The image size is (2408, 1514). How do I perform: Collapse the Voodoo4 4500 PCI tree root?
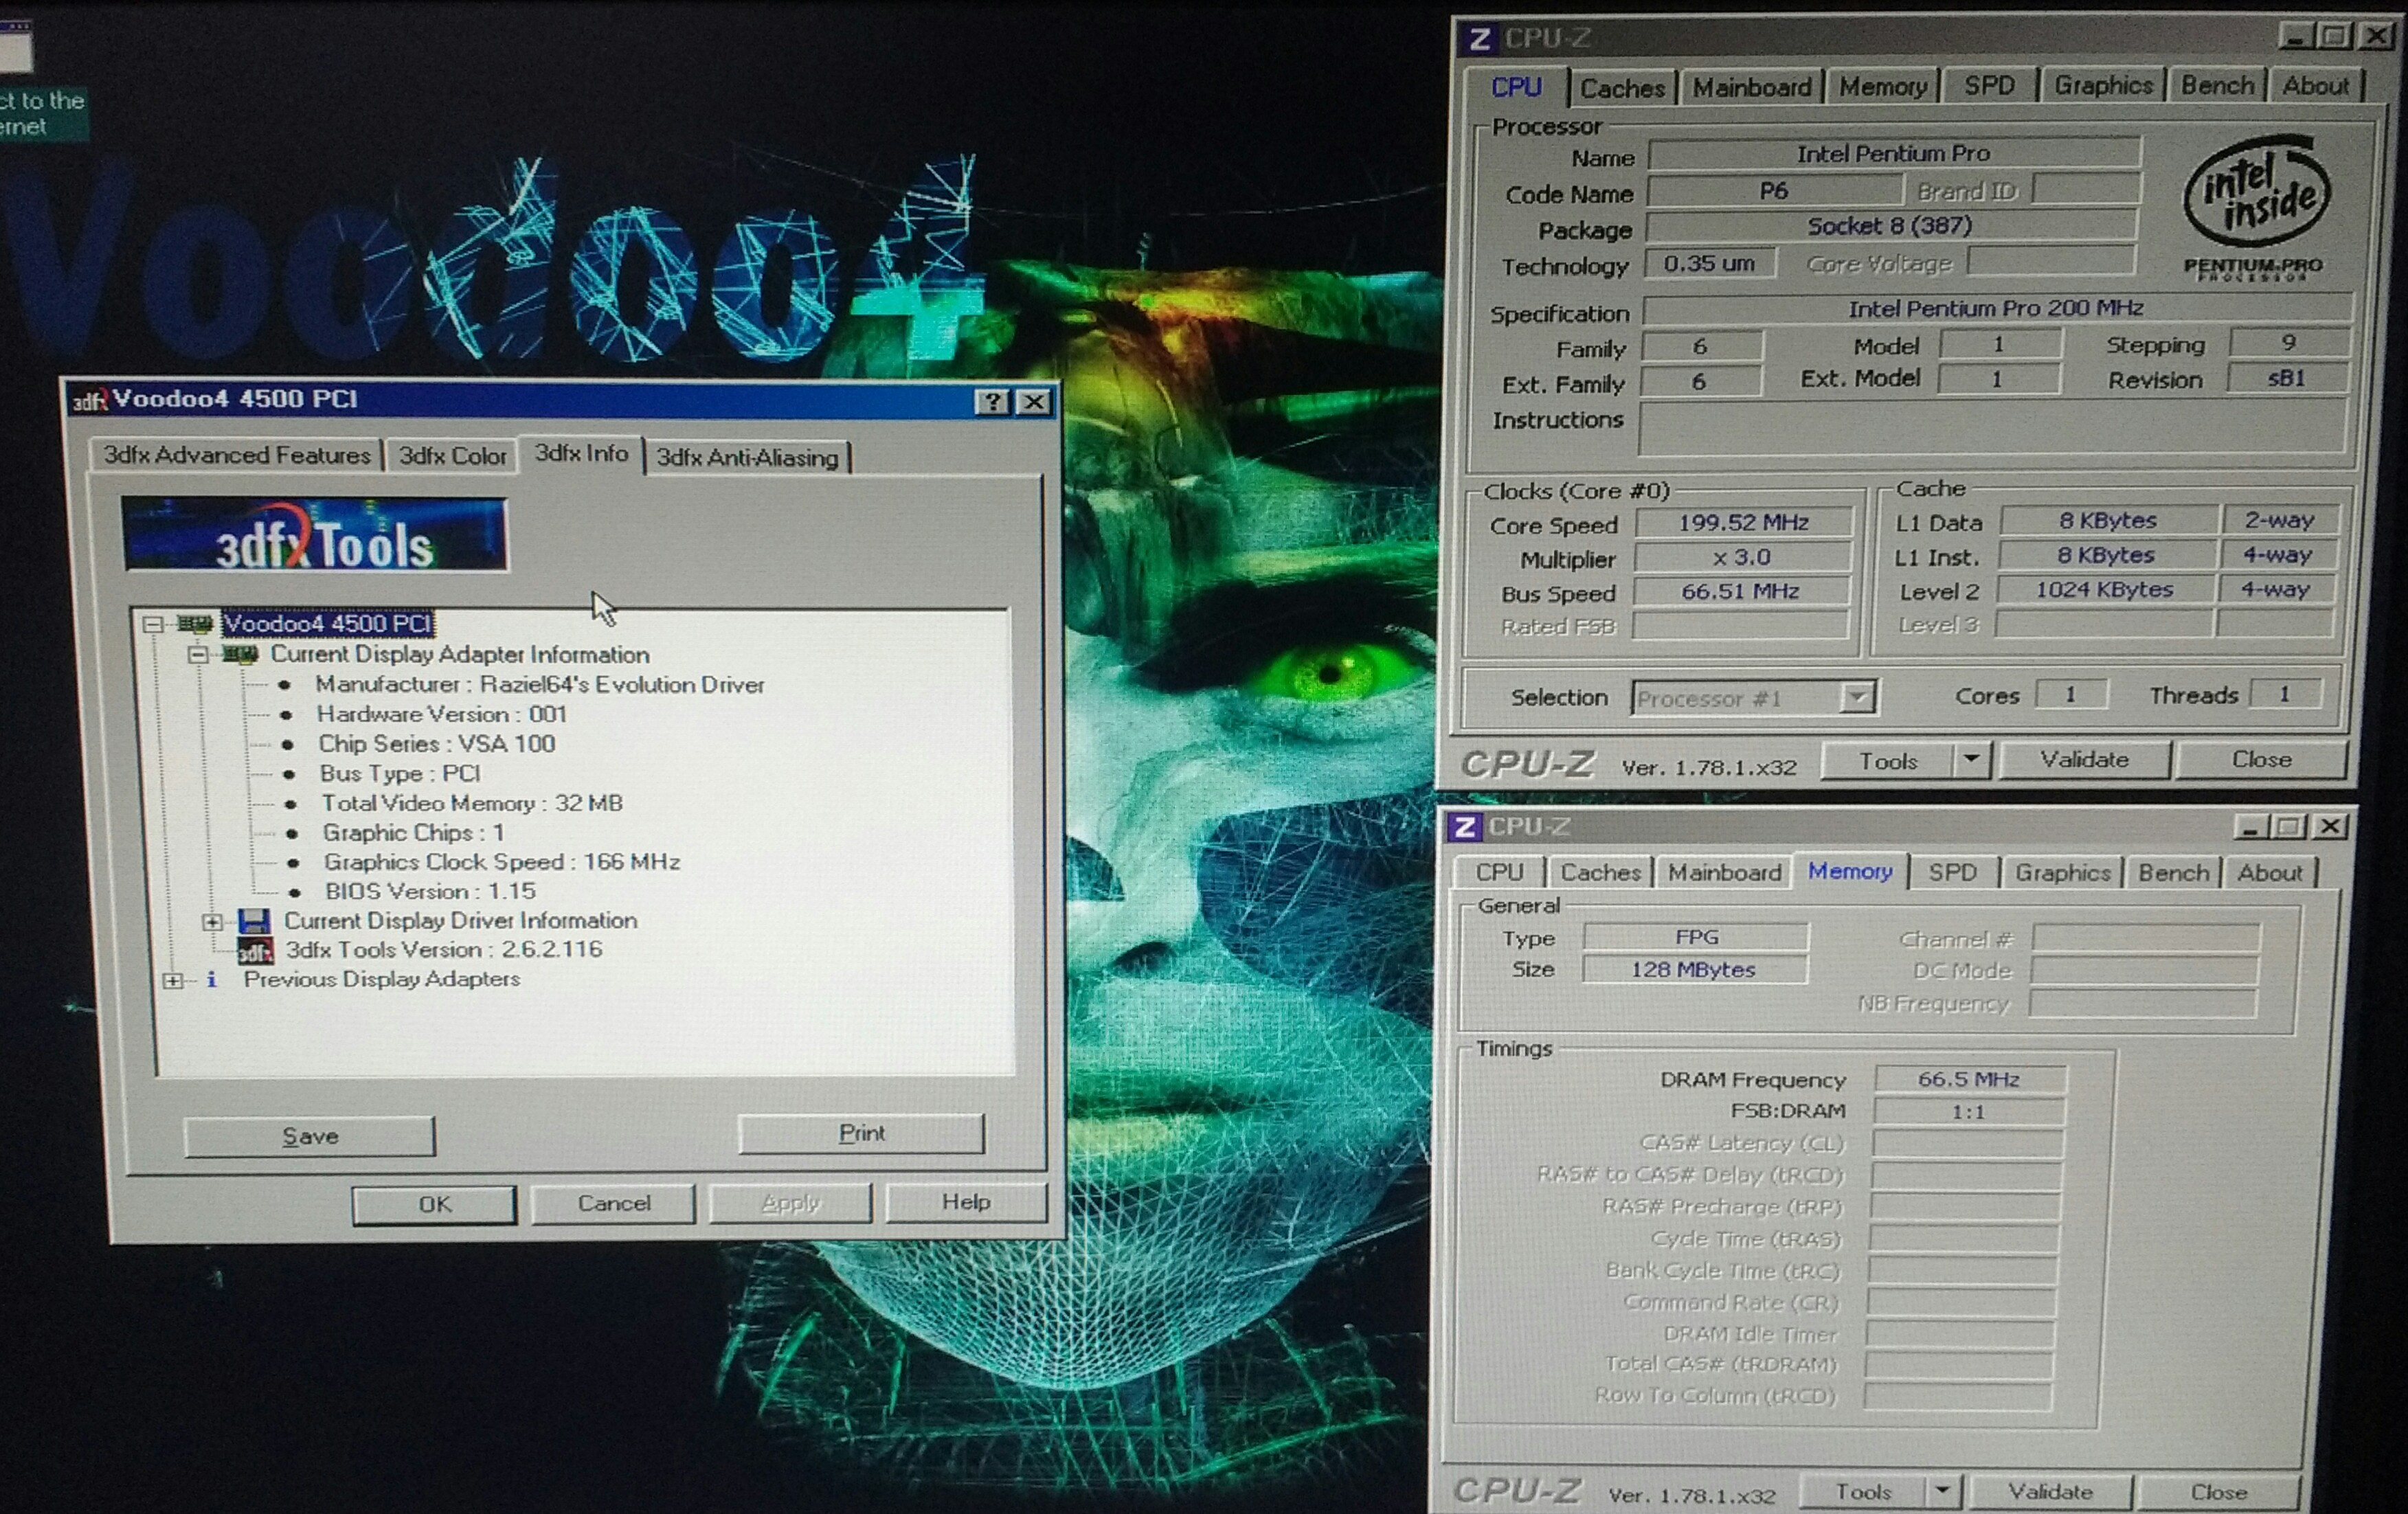point(152,624)
